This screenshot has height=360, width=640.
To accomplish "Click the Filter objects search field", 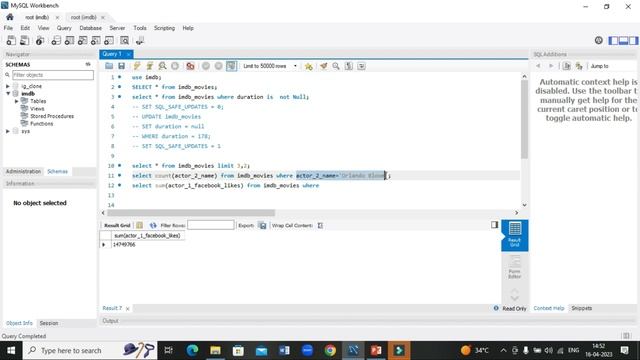I will point(53,75).
